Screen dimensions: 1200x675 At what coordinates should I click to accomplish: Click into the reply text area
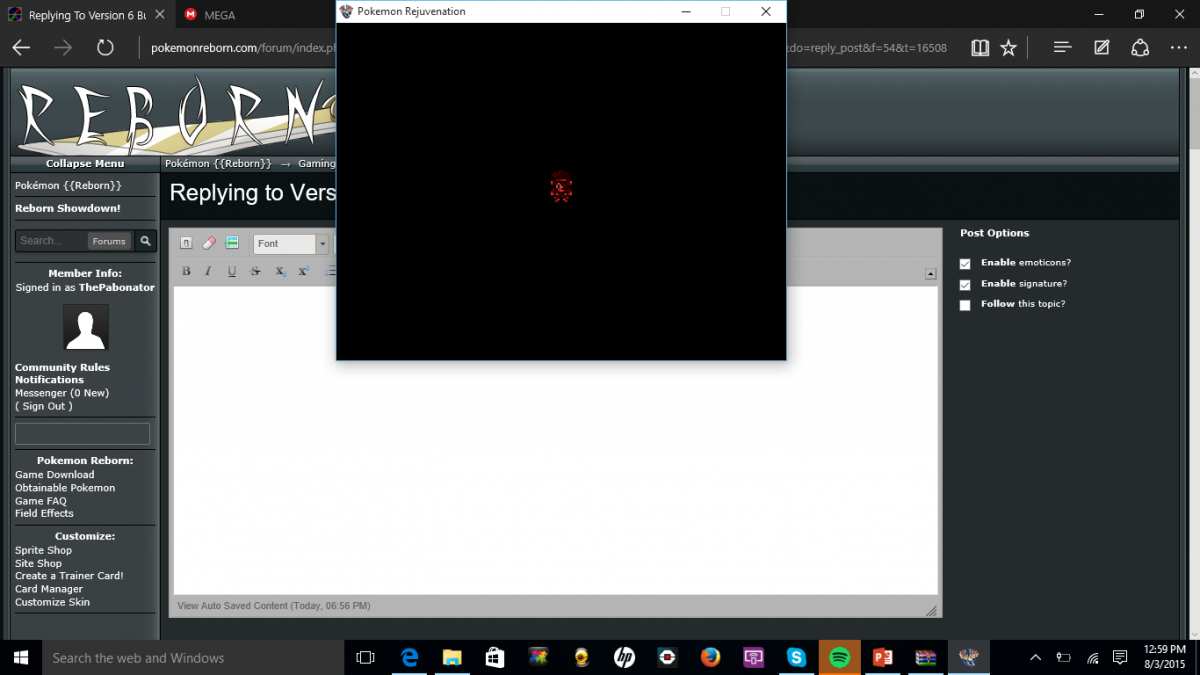[x=555, y=440]
